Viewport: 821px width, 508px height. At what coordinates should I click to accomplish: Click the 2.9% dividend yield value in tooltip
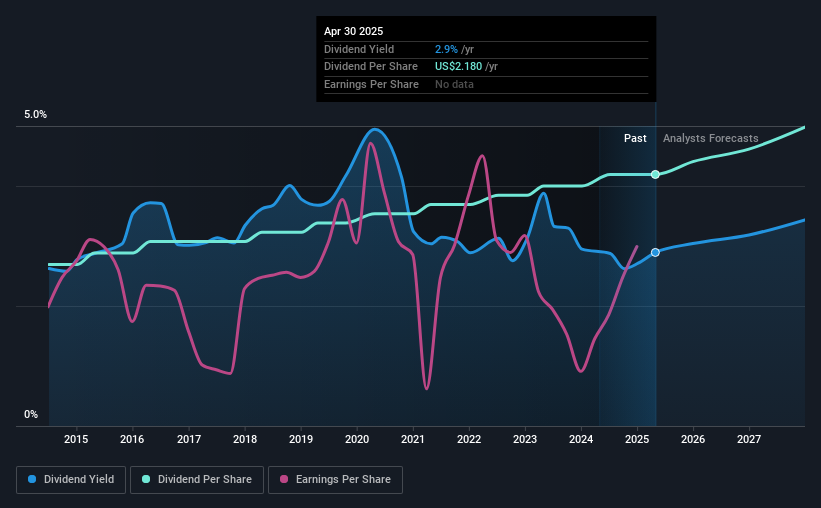(446, 49)
